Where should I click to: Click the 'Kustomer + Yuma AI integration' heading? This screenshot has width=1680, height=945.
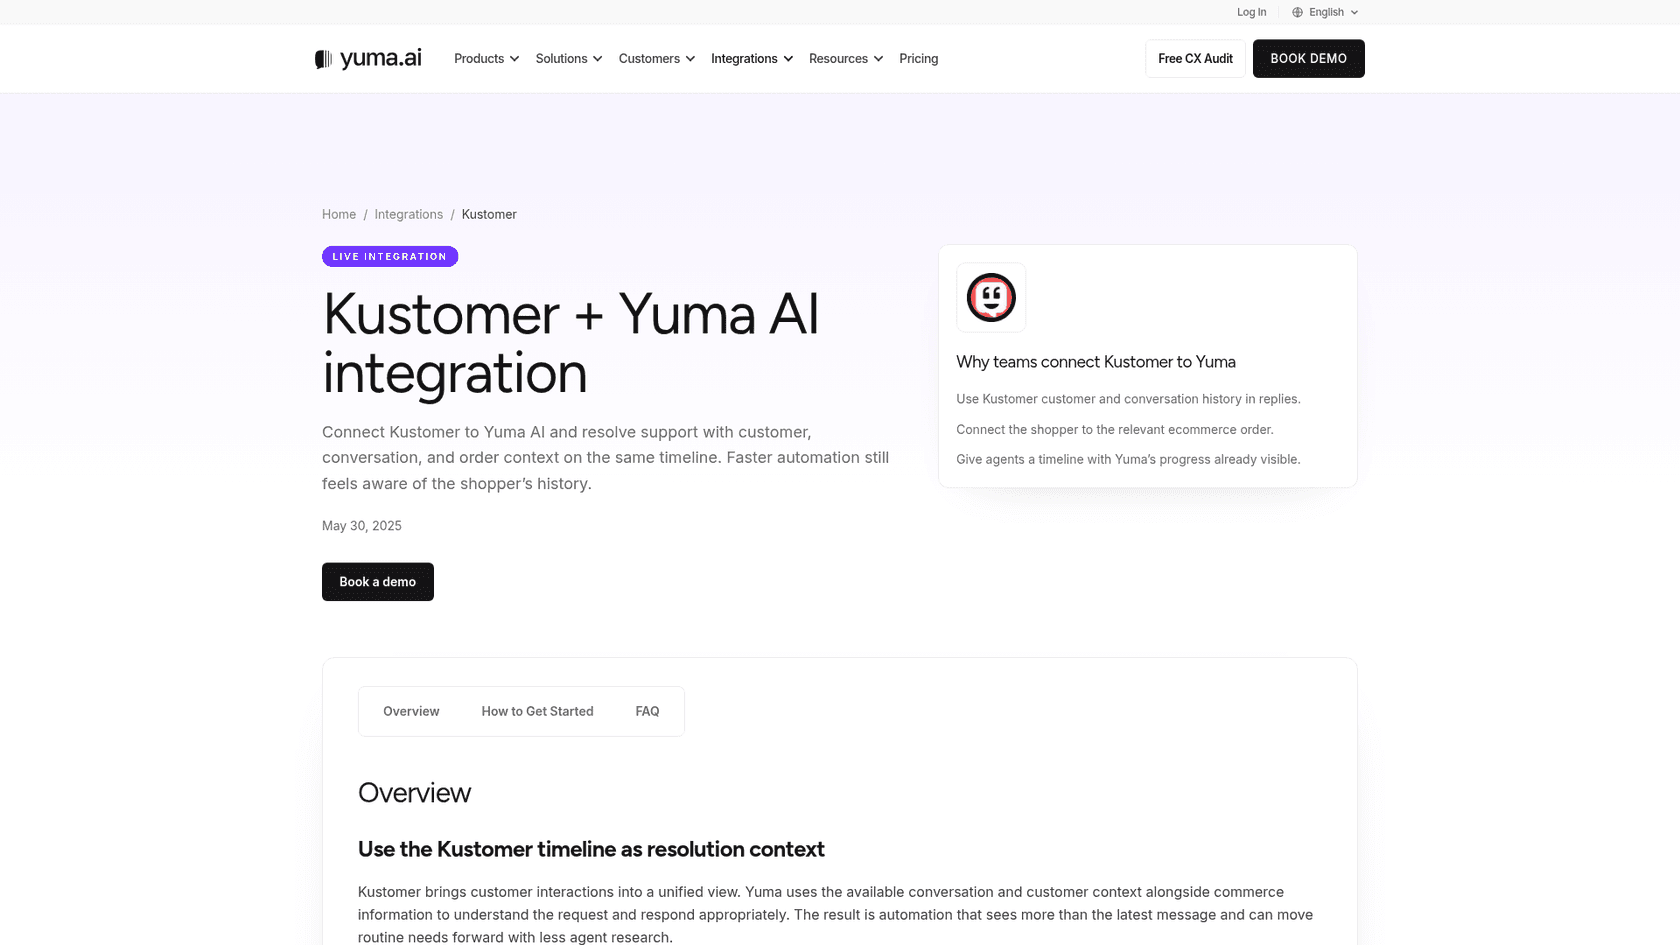click(x=571, y=344)
